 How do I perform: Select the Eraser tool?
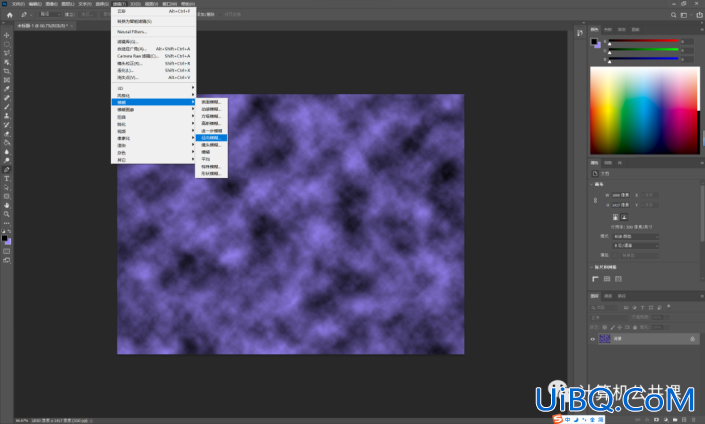tap(7, 134)
